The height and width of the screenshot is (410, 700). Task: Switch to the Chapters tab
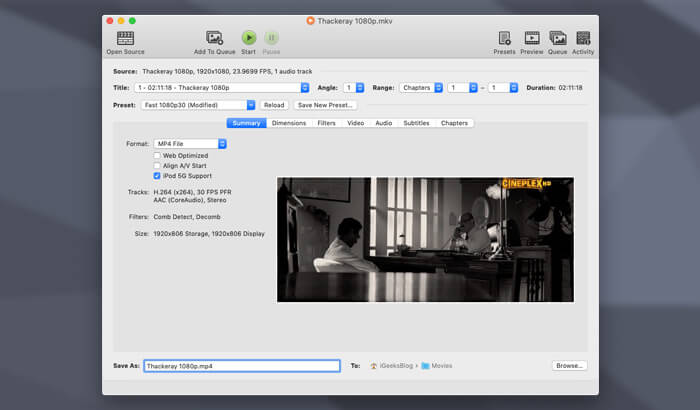454,123
